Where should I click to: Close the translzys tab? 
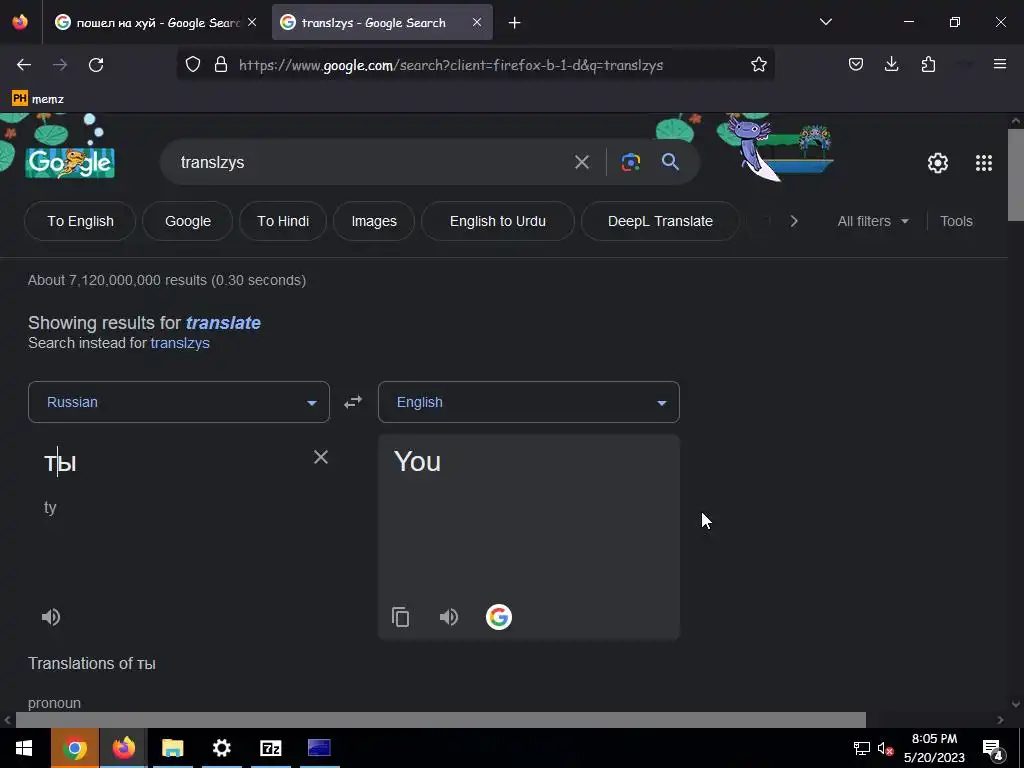click(x=477, y=22)
